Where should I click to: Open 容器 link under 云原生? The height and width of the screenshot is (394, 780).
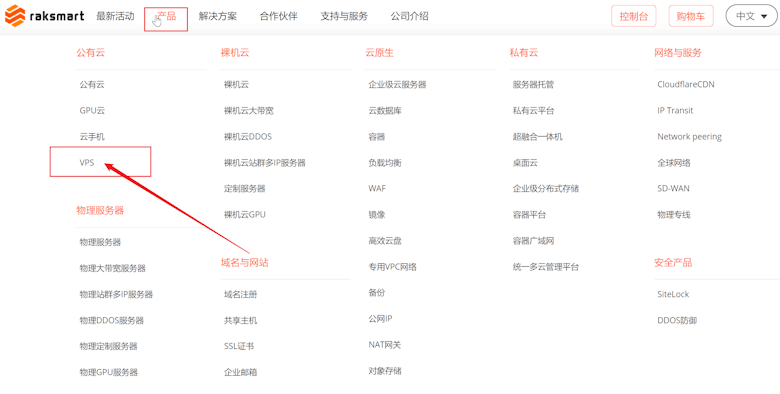click(x=377, y=136)
